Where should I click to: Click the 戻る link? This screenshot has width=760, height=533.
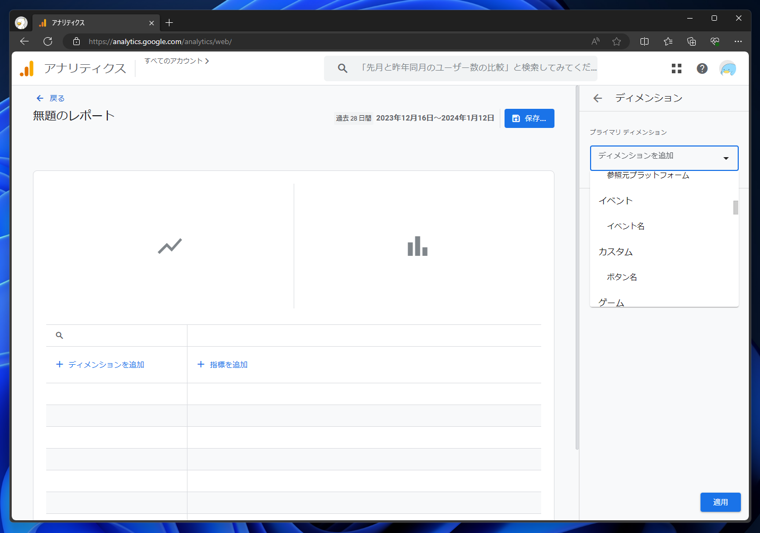[50, 98]
